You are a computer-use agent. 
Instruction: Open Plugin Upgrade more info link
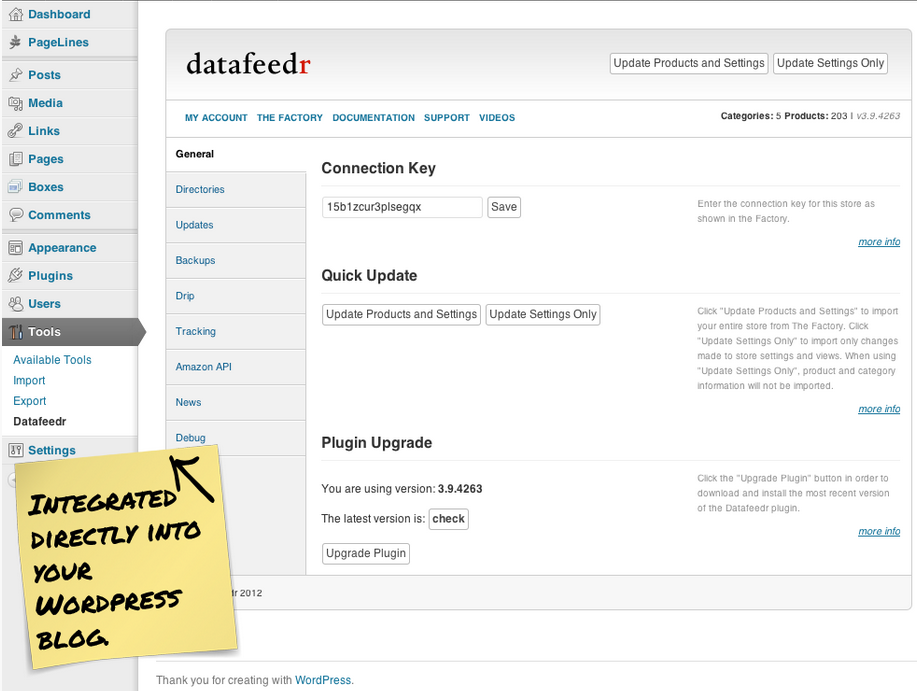pyautogui.click(x=879, y=531)
